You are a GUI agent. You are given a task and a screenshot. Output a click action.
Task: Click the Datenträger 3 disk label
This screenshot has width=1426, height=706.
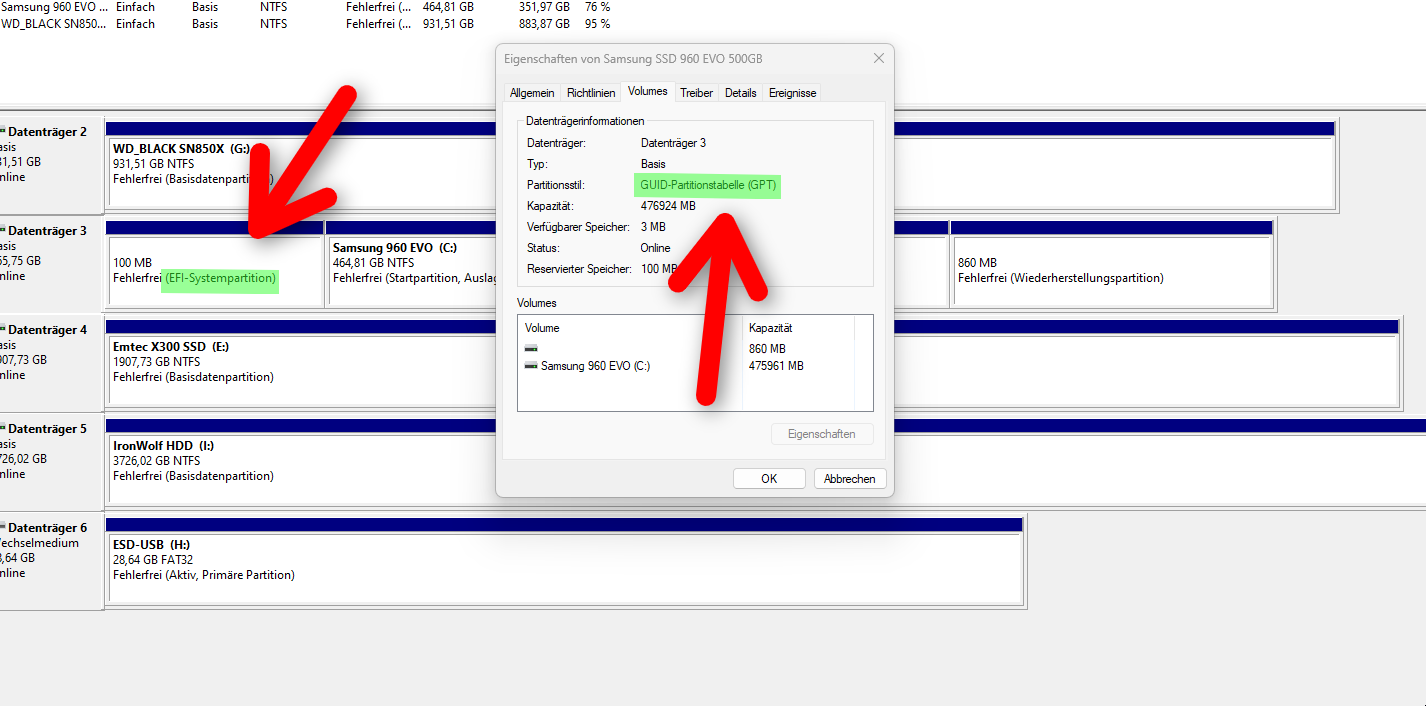(47, 231)
